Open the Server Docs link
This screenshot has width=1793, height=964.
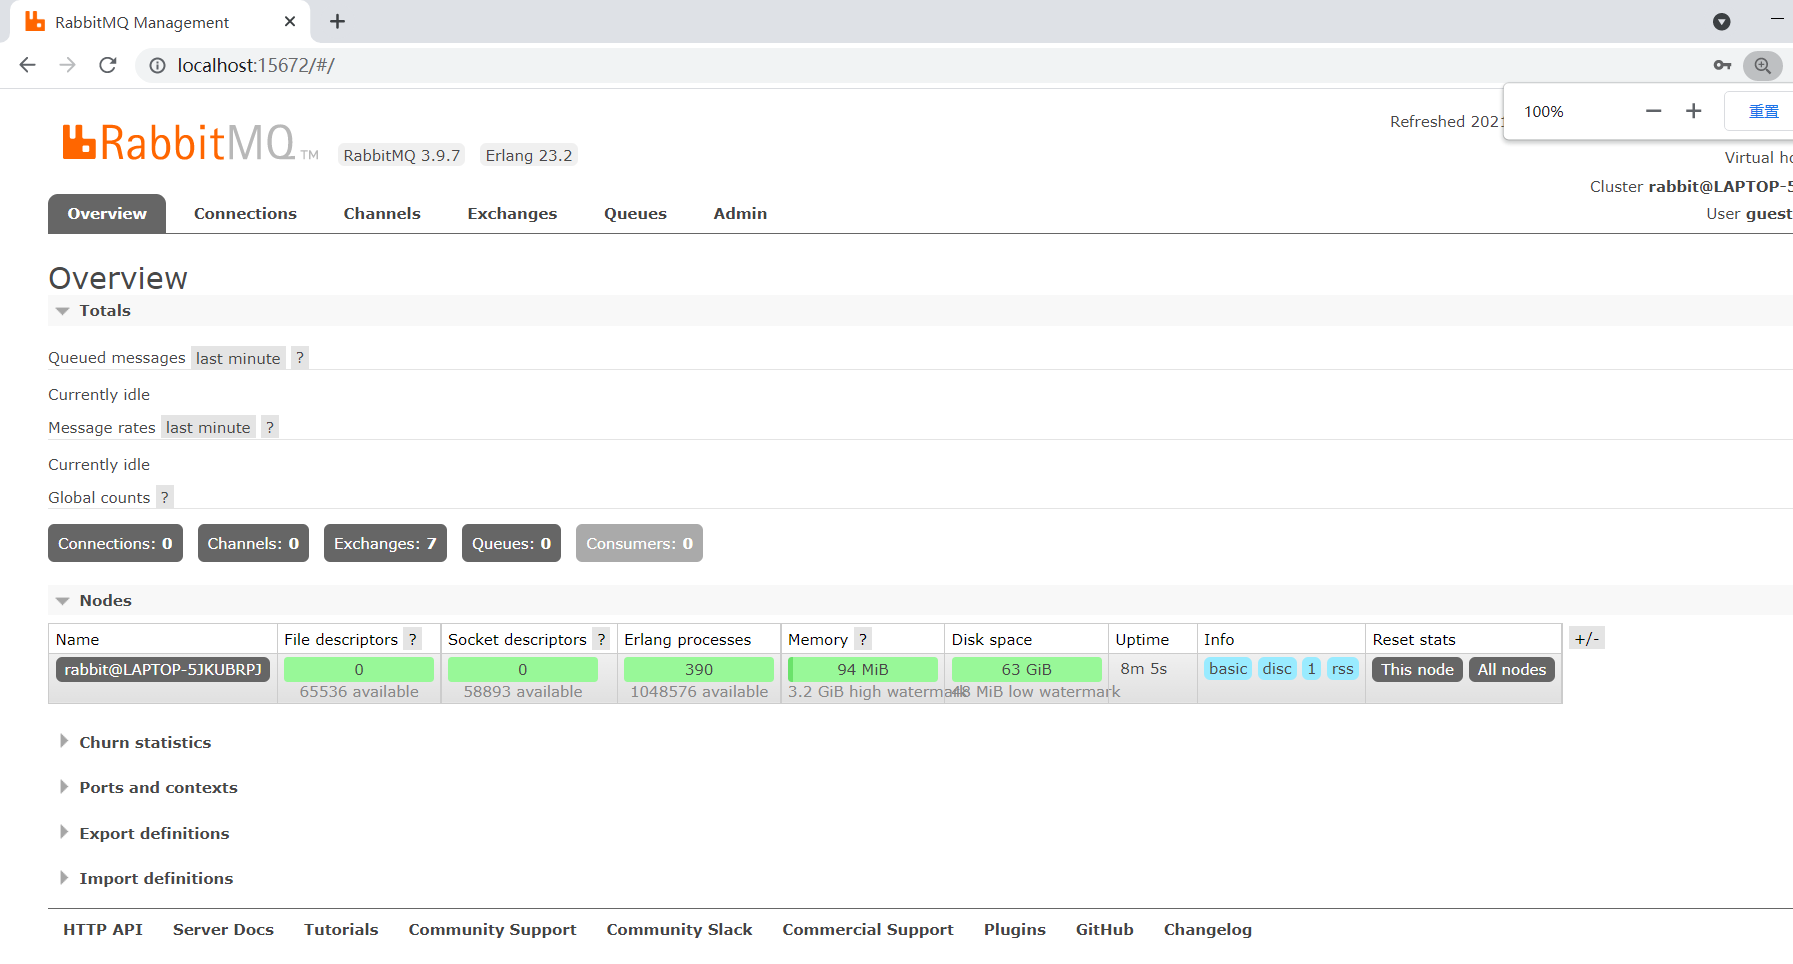223,929
